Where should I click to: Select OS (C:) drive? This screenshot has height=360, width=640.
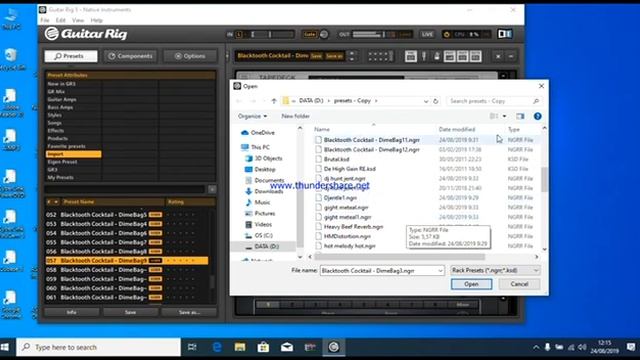coord(263,236)
